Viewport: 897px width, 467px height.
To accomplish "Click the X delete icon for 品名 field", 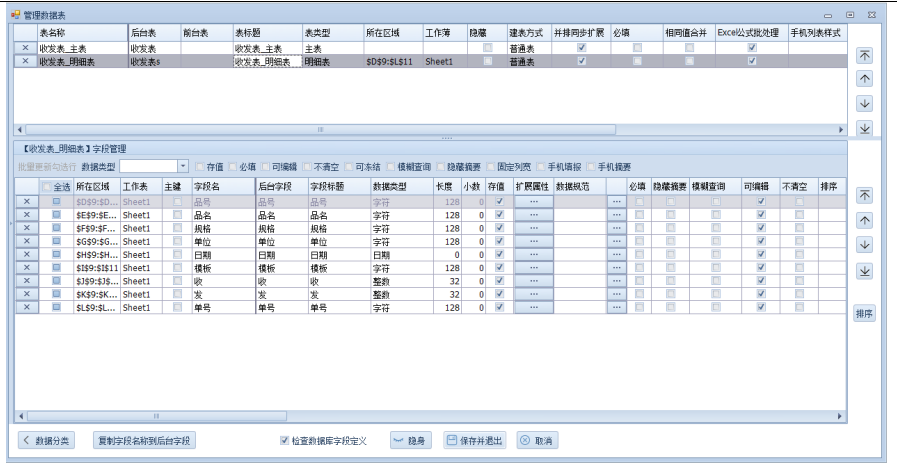I will pos(26,215).
